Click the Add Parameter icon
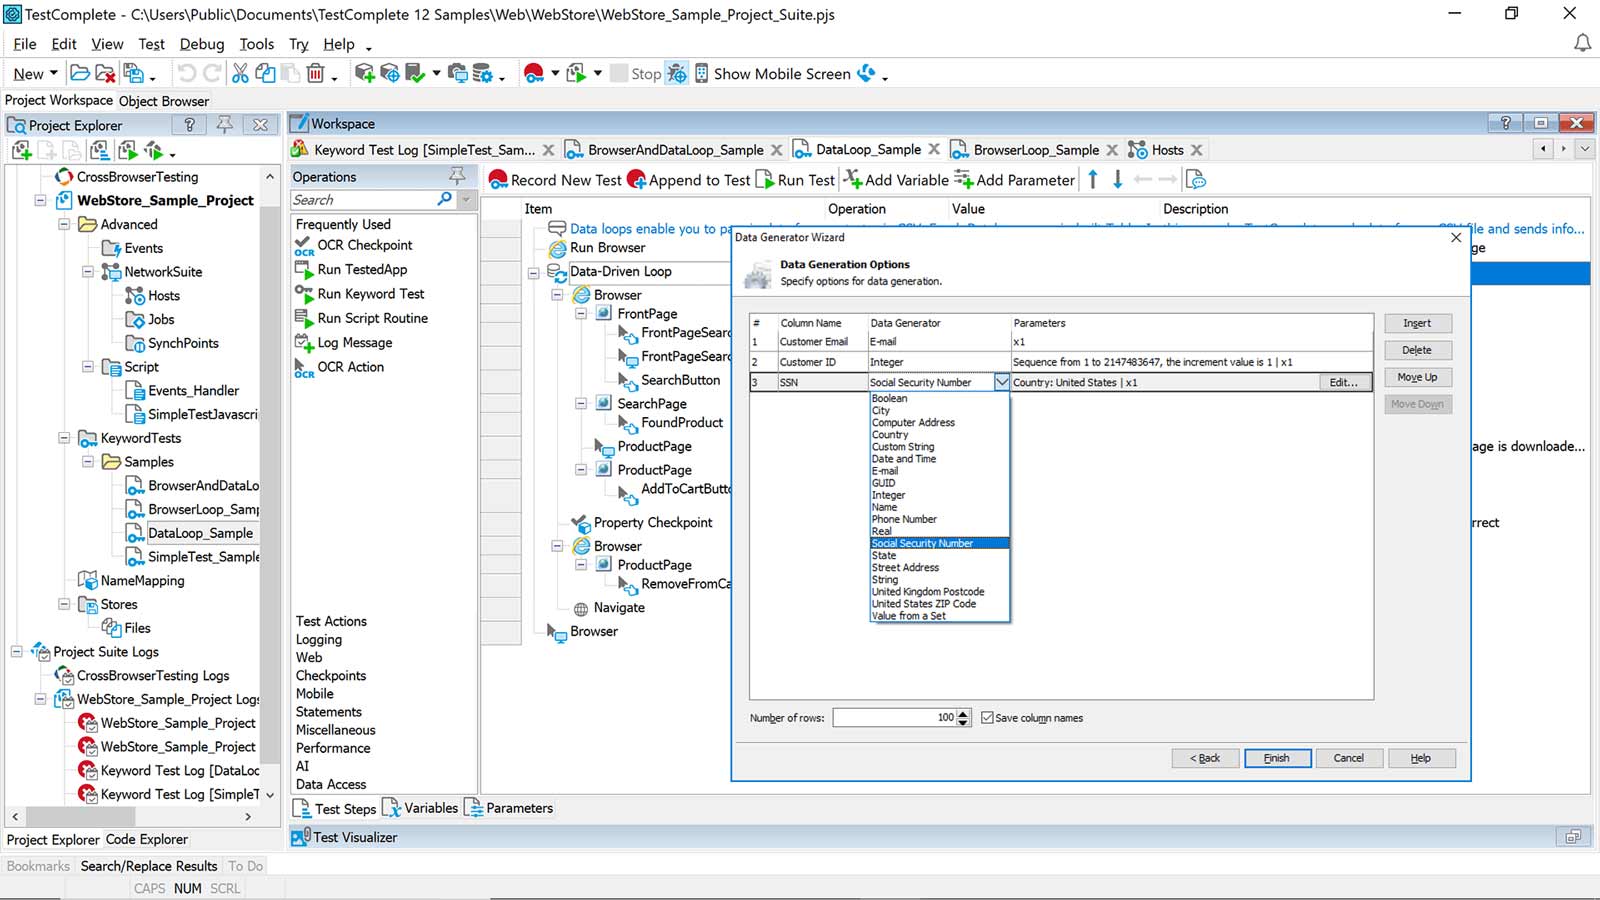Screen dimensions: 1600x900 [x=963, y=180]
